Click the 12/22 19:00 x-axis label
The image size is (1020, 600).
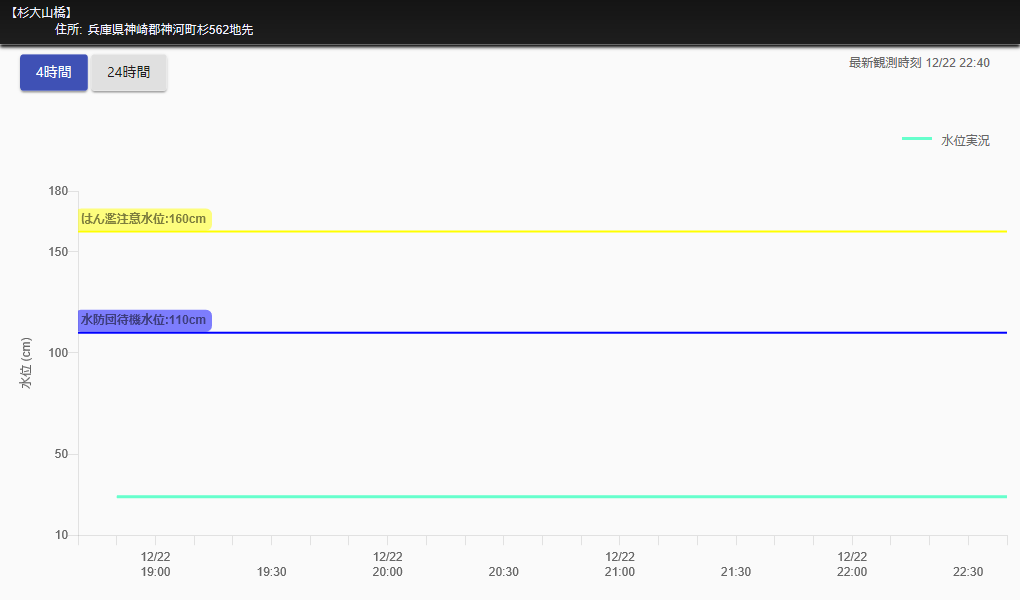[155, 564]
